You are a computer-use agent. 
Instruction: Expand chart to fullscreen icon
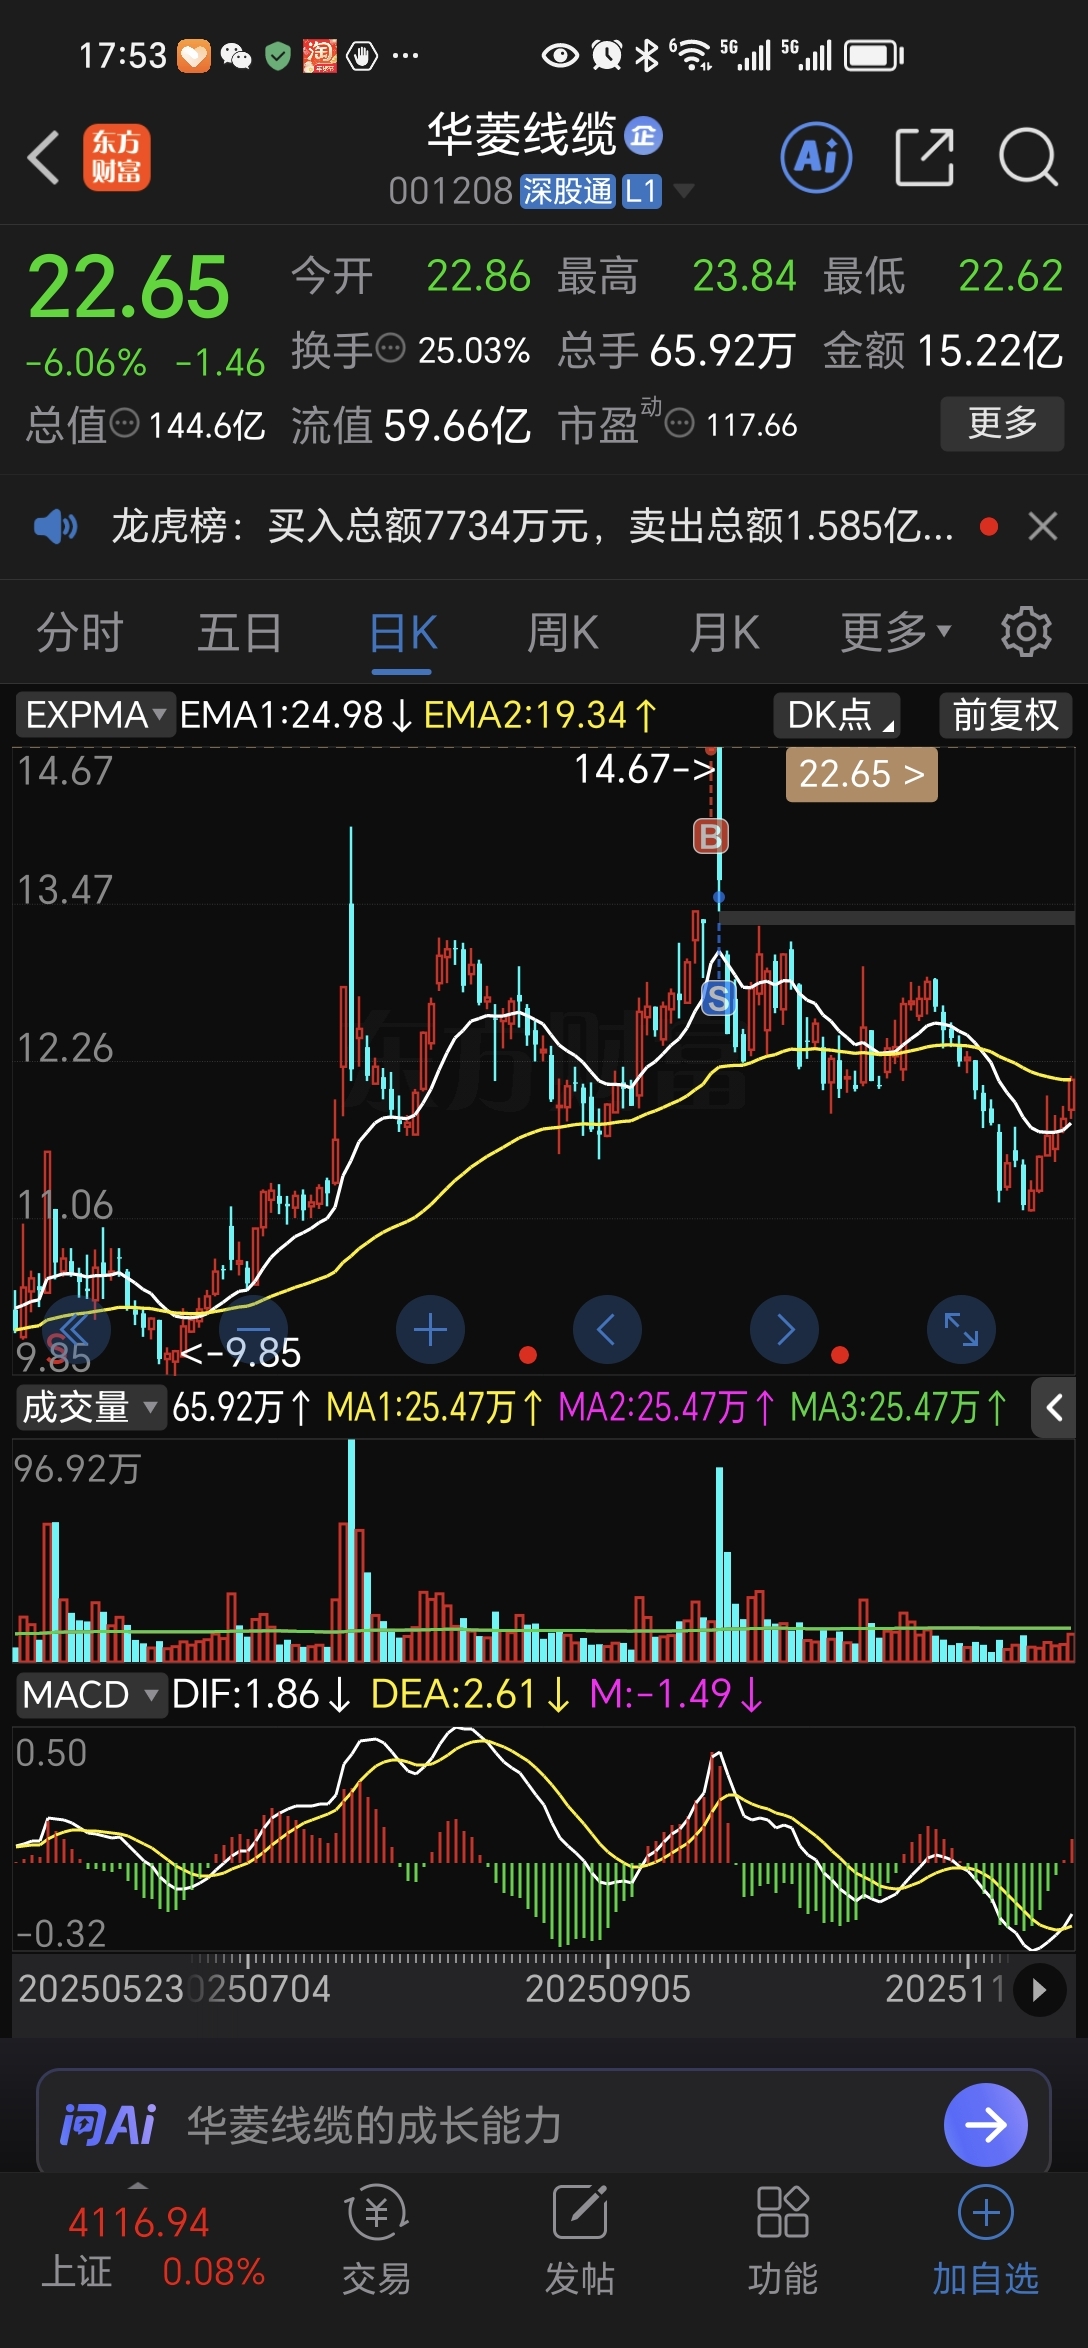tap(961, 1330)
